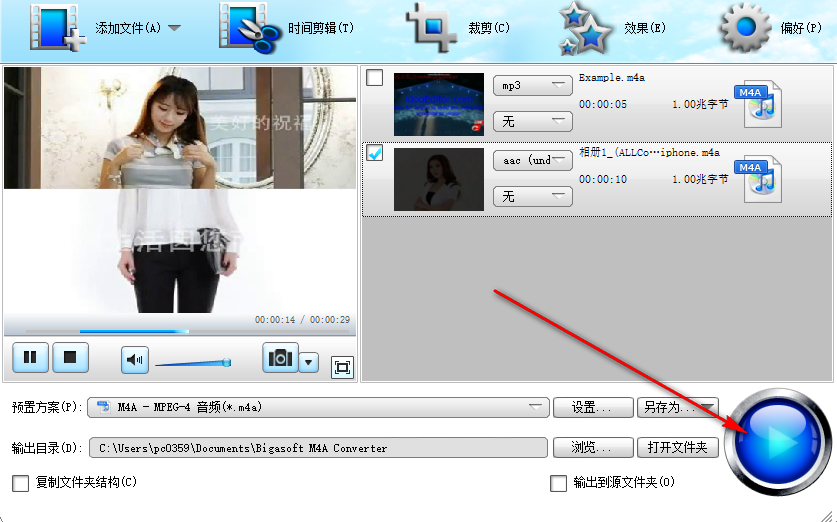Click 1.00兆字节 size of 相册1 file

point(700,179)
